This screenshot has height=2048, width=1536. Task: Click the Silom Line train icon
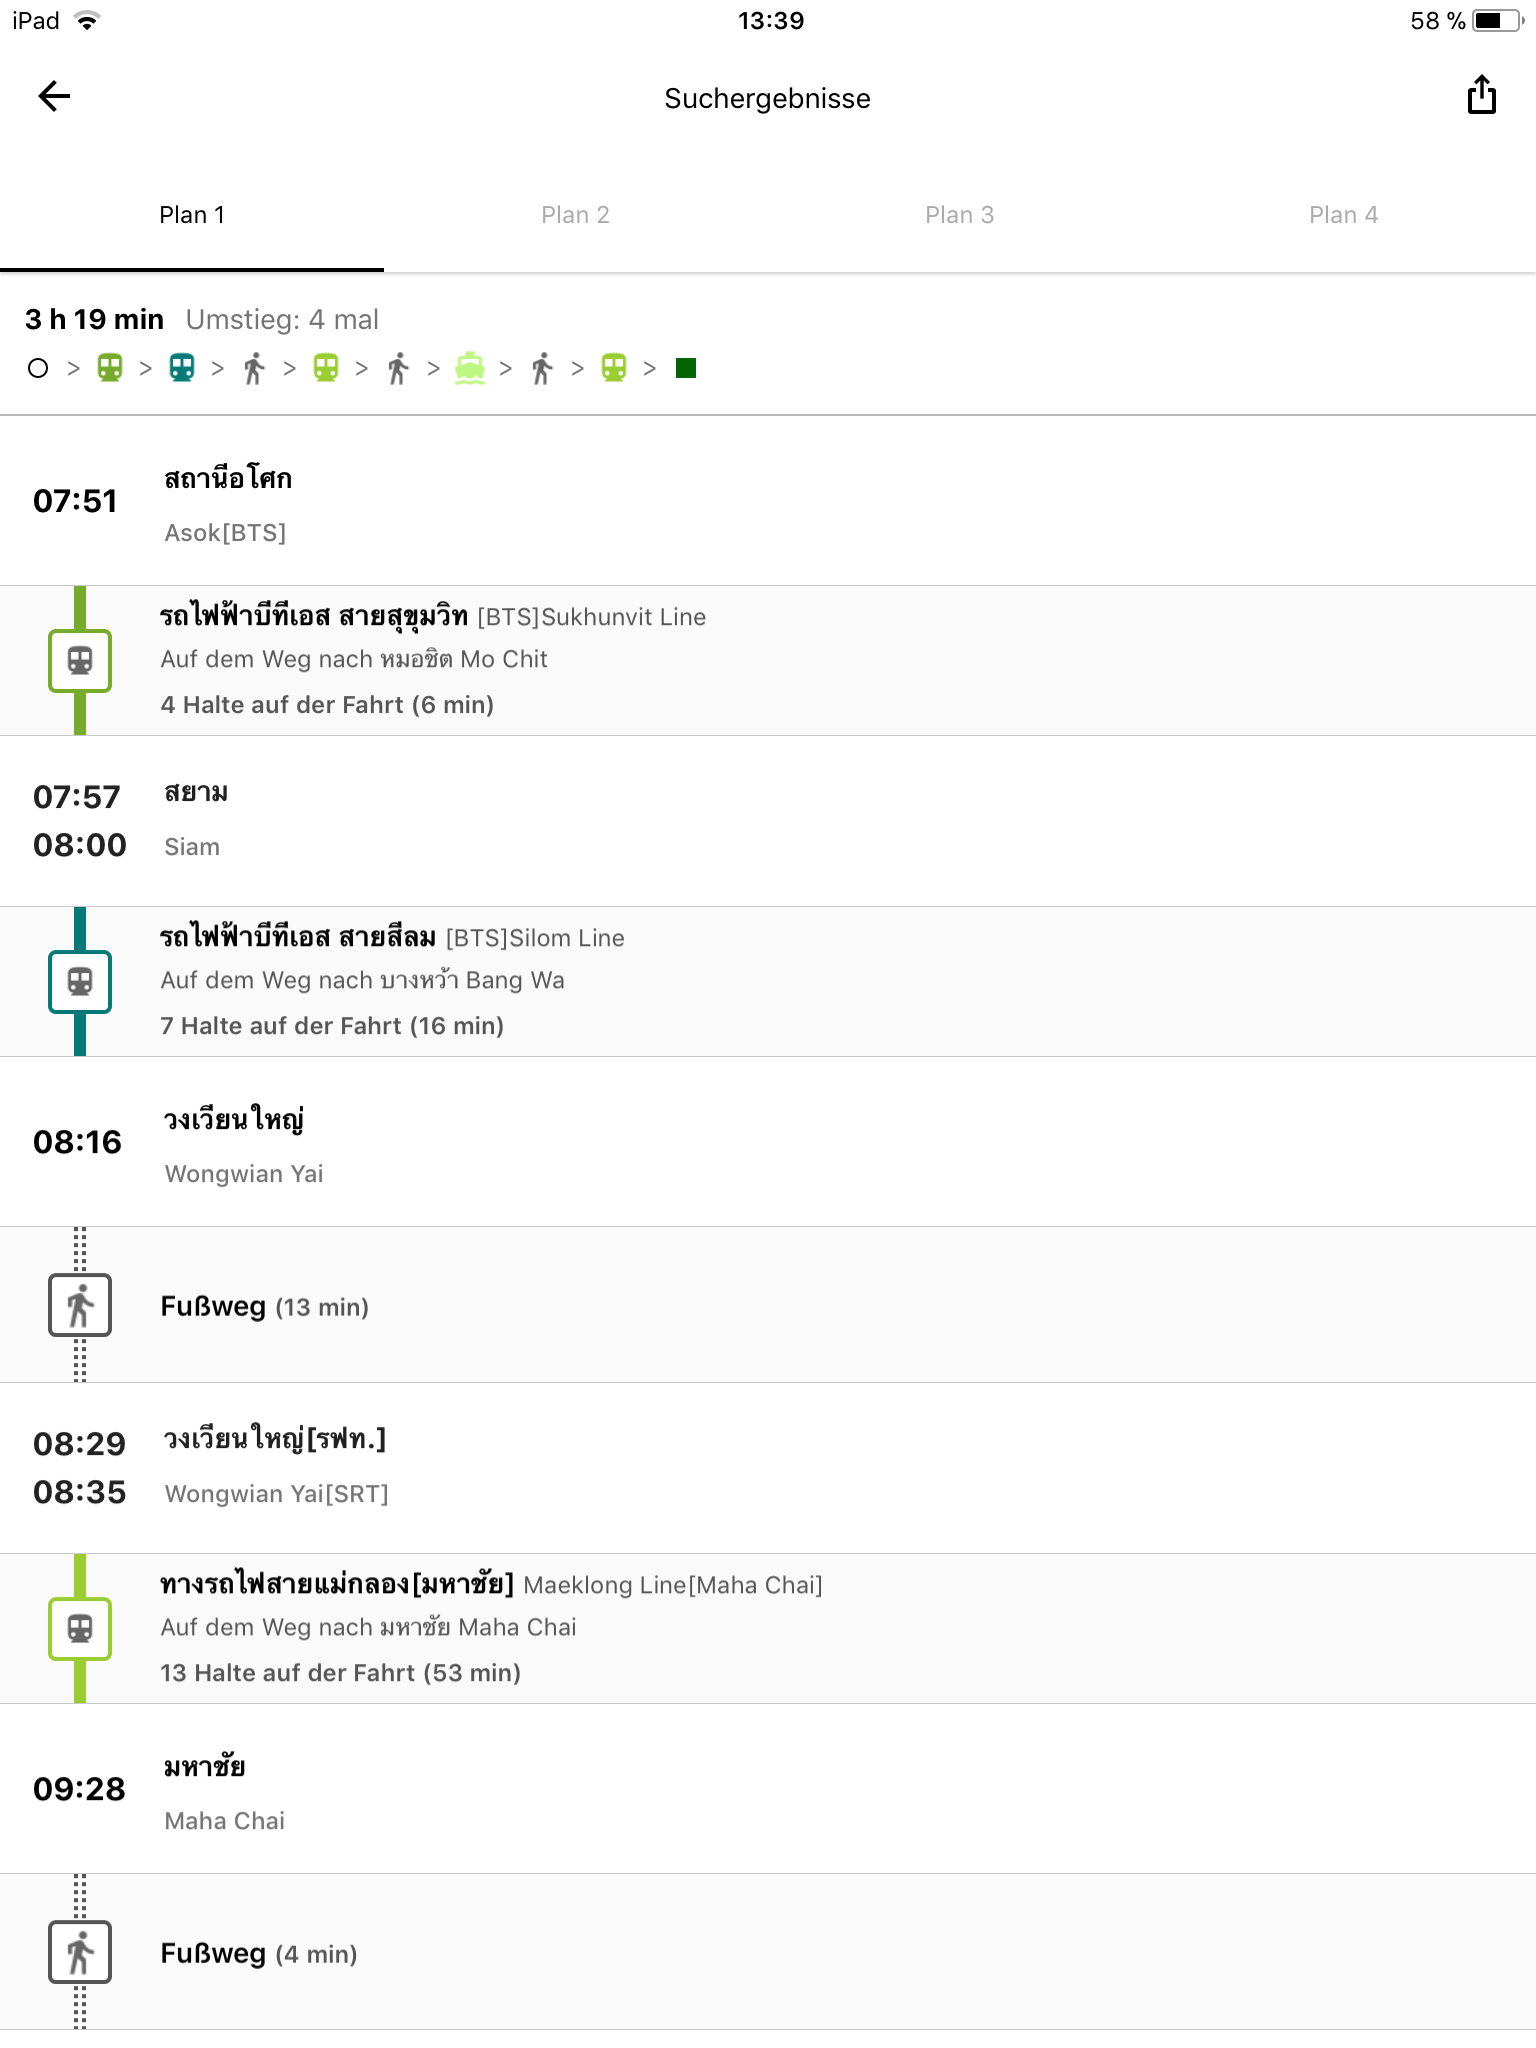80,982
